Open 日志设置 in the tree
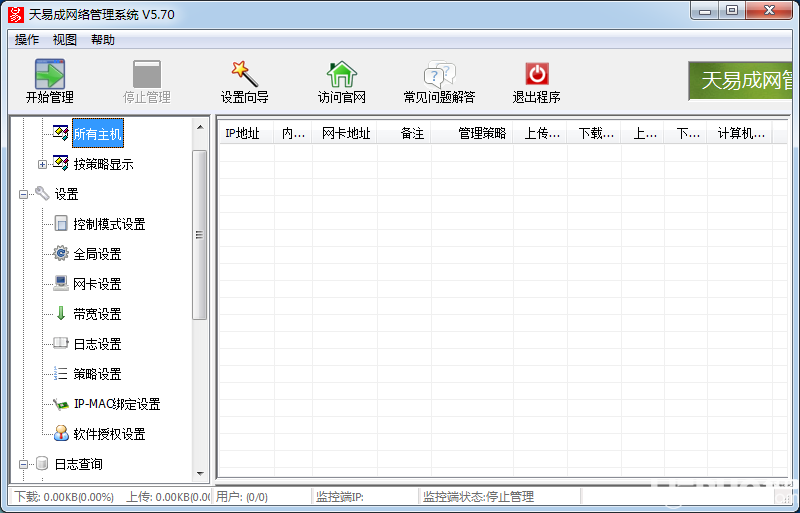Viewport: 800px width, 513px height. (97, 344)
